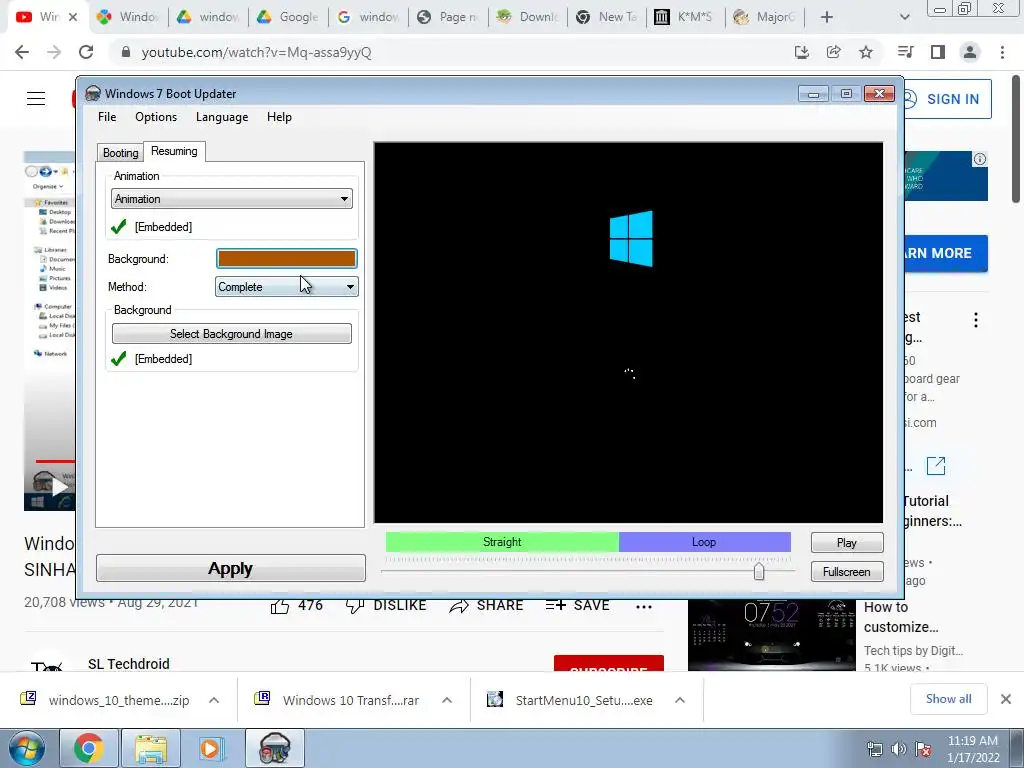Click the Fullscreen button
The width and height of the screenshot is (1024, 768).
[x=847, y=571]
